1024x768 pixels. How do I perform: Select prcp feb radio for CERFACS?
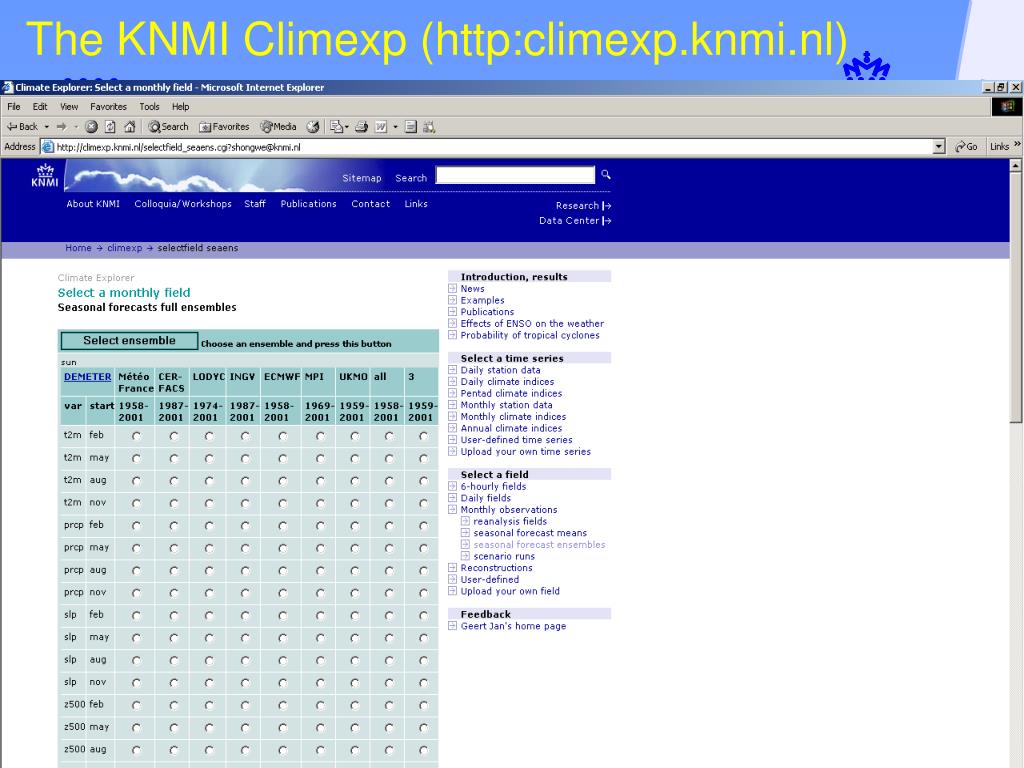point(174,526)
